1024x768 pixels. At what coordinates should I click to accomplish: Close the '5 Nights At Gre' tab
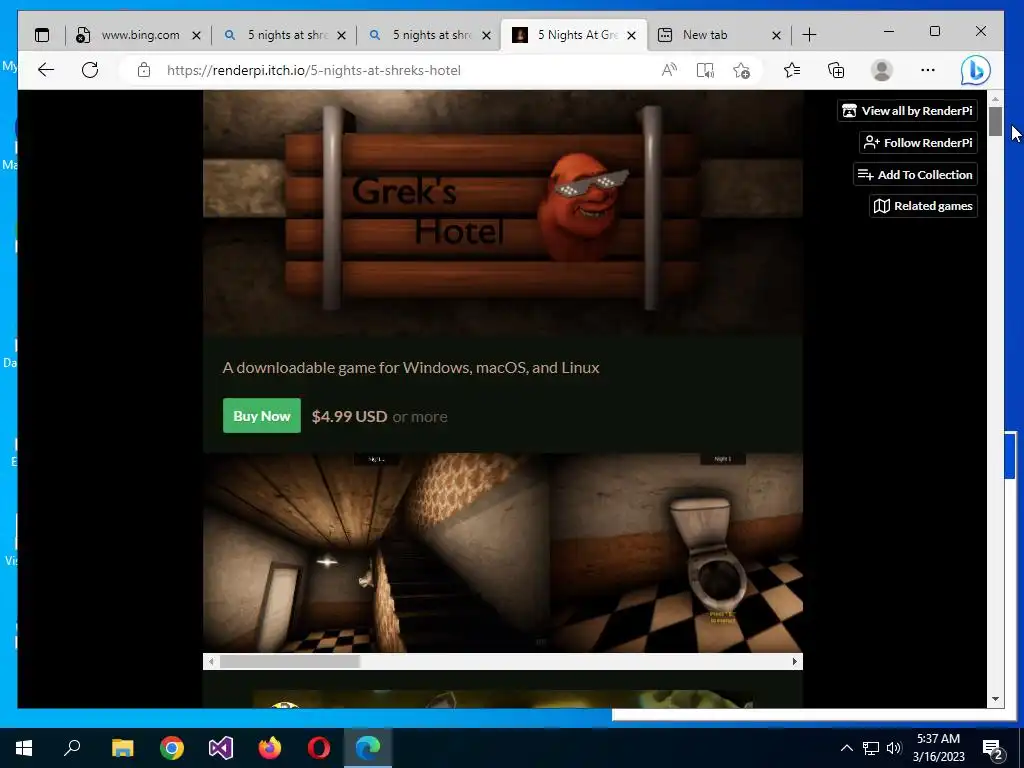click(x=631, y=35)
